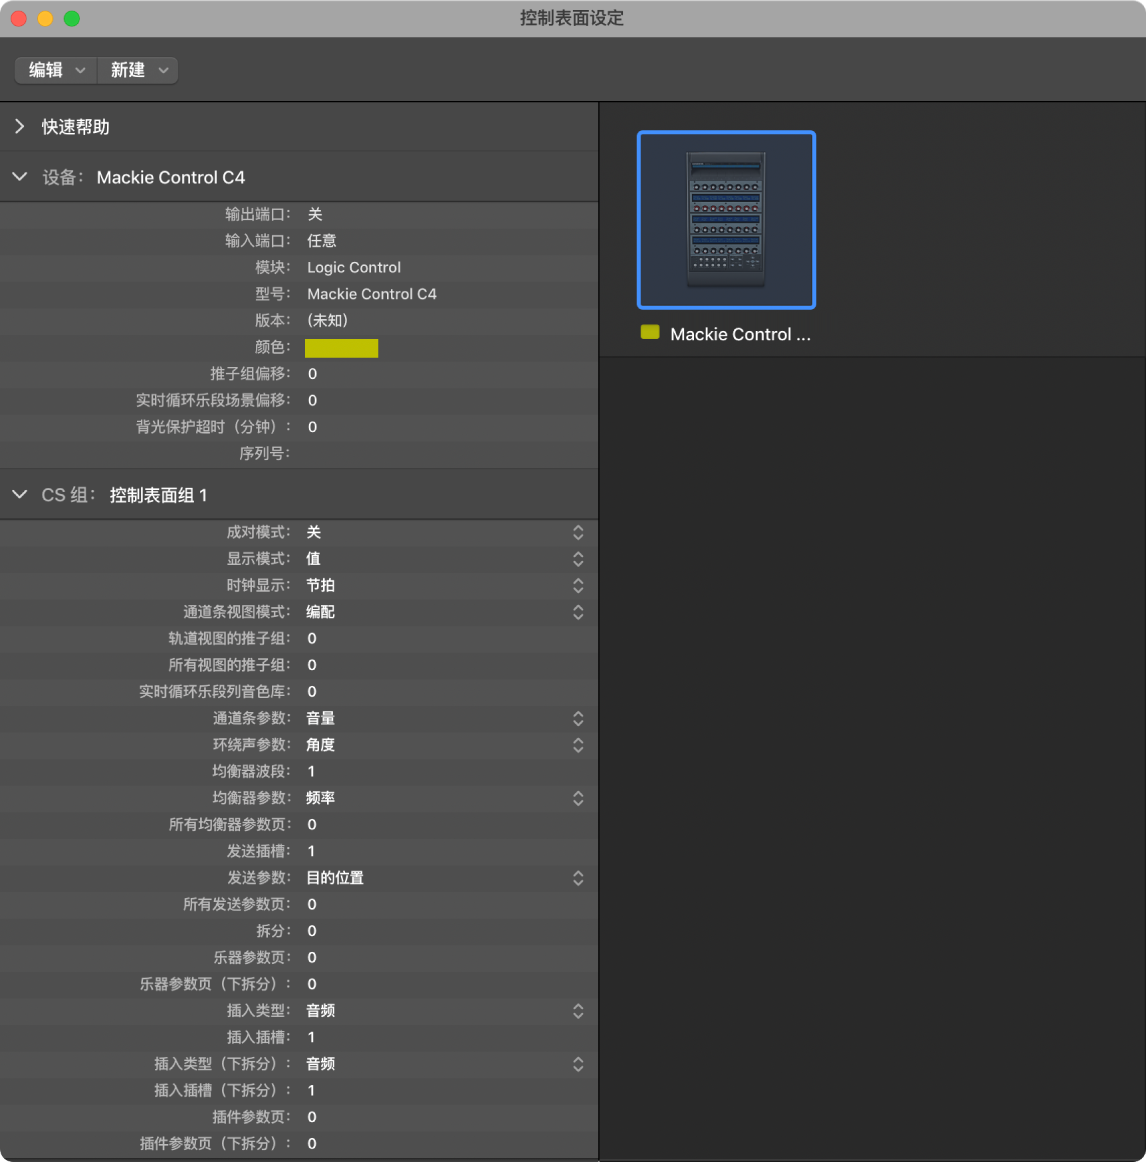Click the 背光保护超时（分钟） value field
Screen dimensions: 1146x1162
point(312,427)
